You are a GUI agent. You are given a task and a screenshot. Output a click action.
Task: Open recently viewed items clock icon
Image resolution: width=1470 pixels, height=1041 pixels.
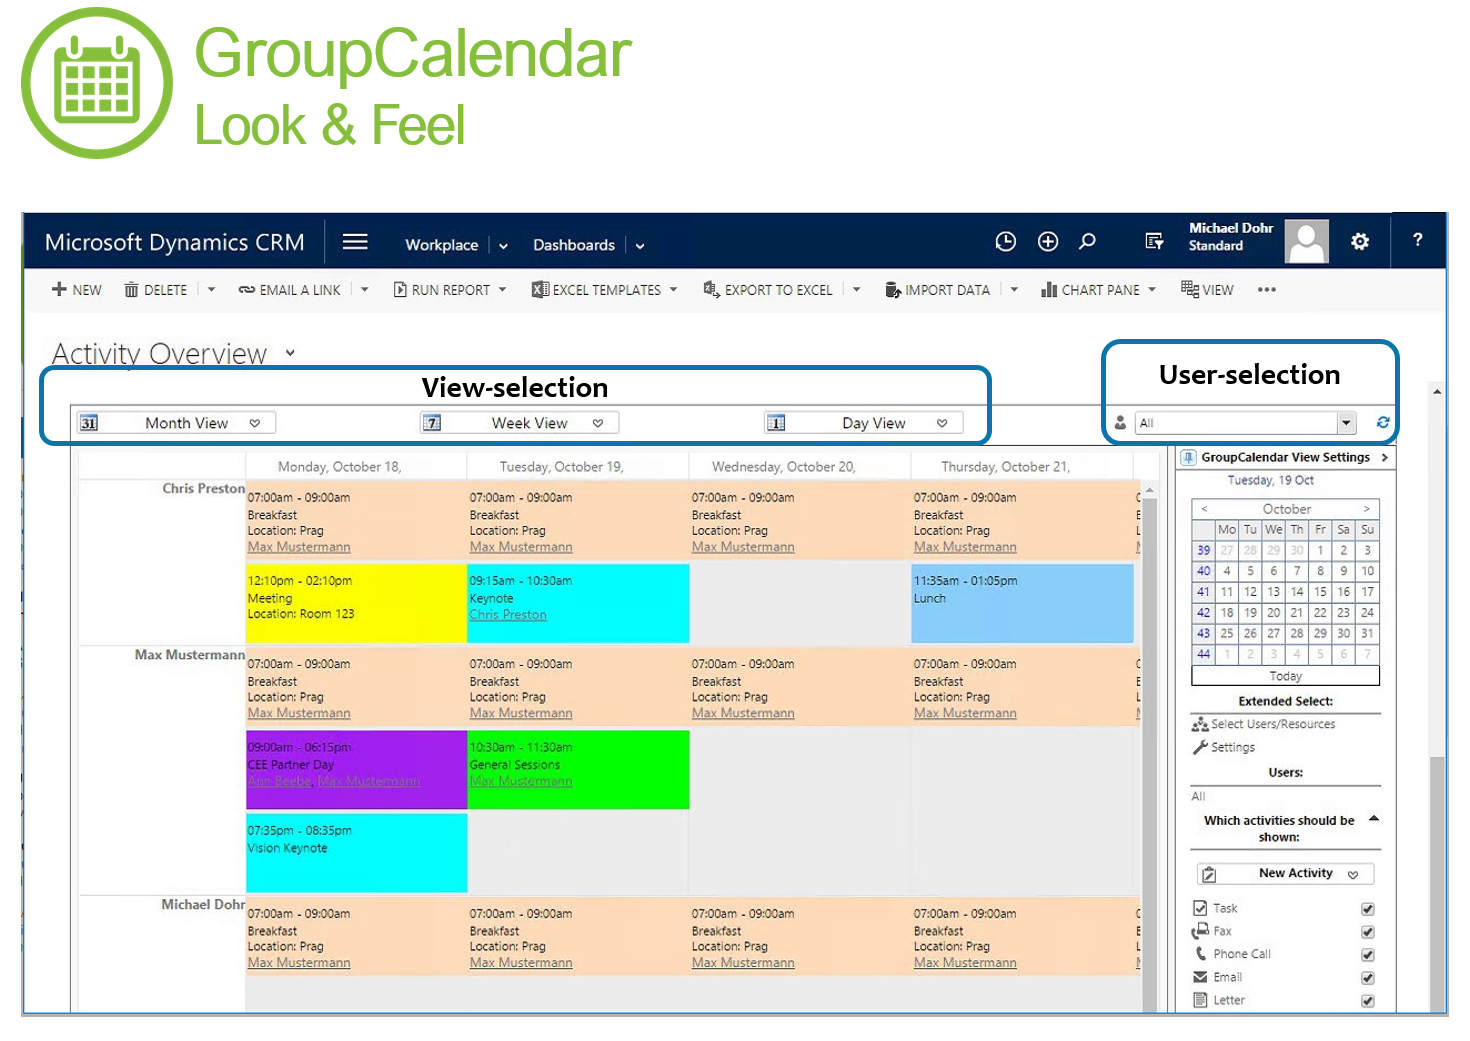click(1006, 242)
